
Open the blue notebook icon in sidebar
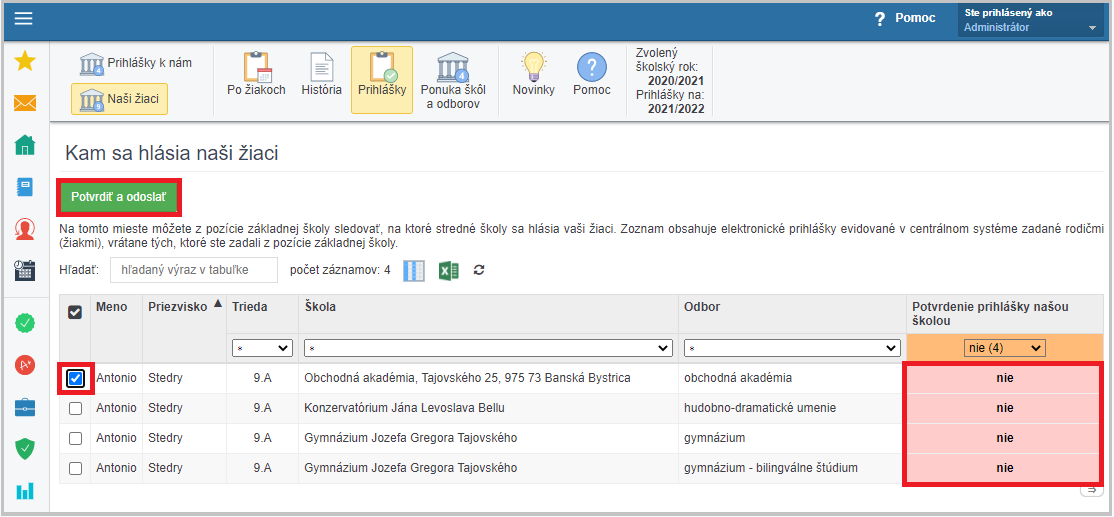(x=25, y=187)
